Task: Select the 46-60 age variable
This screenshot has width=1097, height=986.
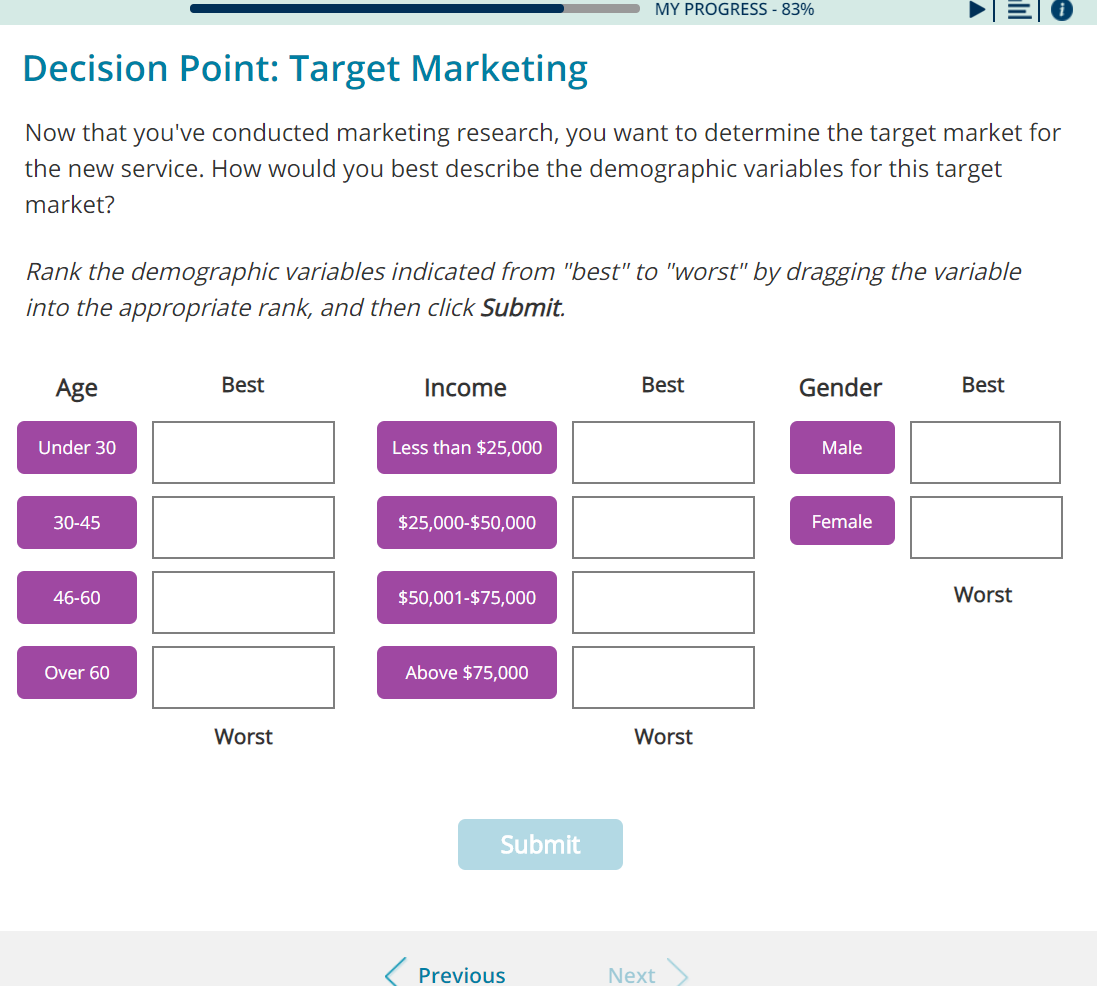Action: 76,597
